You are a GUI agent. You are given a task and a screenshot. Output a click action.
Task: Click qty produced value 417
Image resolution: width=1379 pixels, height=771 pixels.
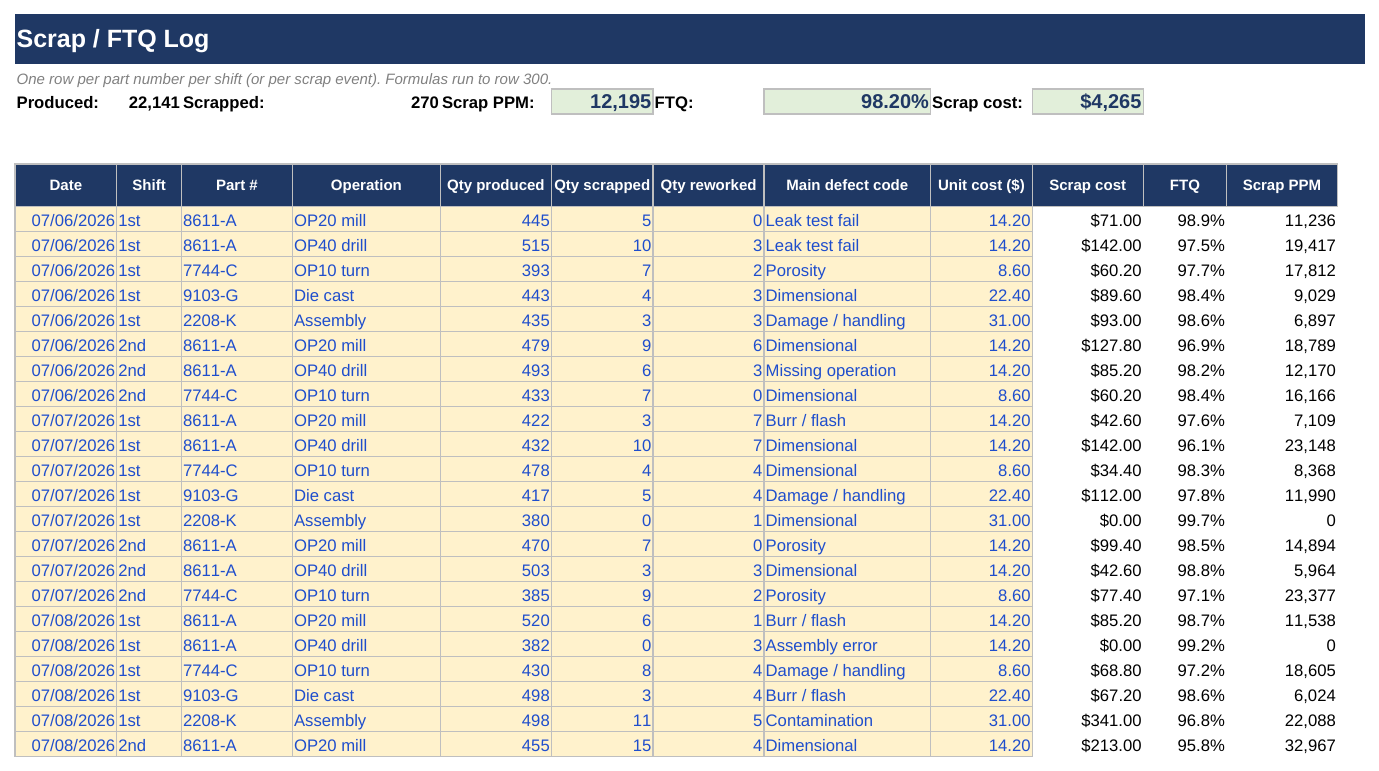496,495
